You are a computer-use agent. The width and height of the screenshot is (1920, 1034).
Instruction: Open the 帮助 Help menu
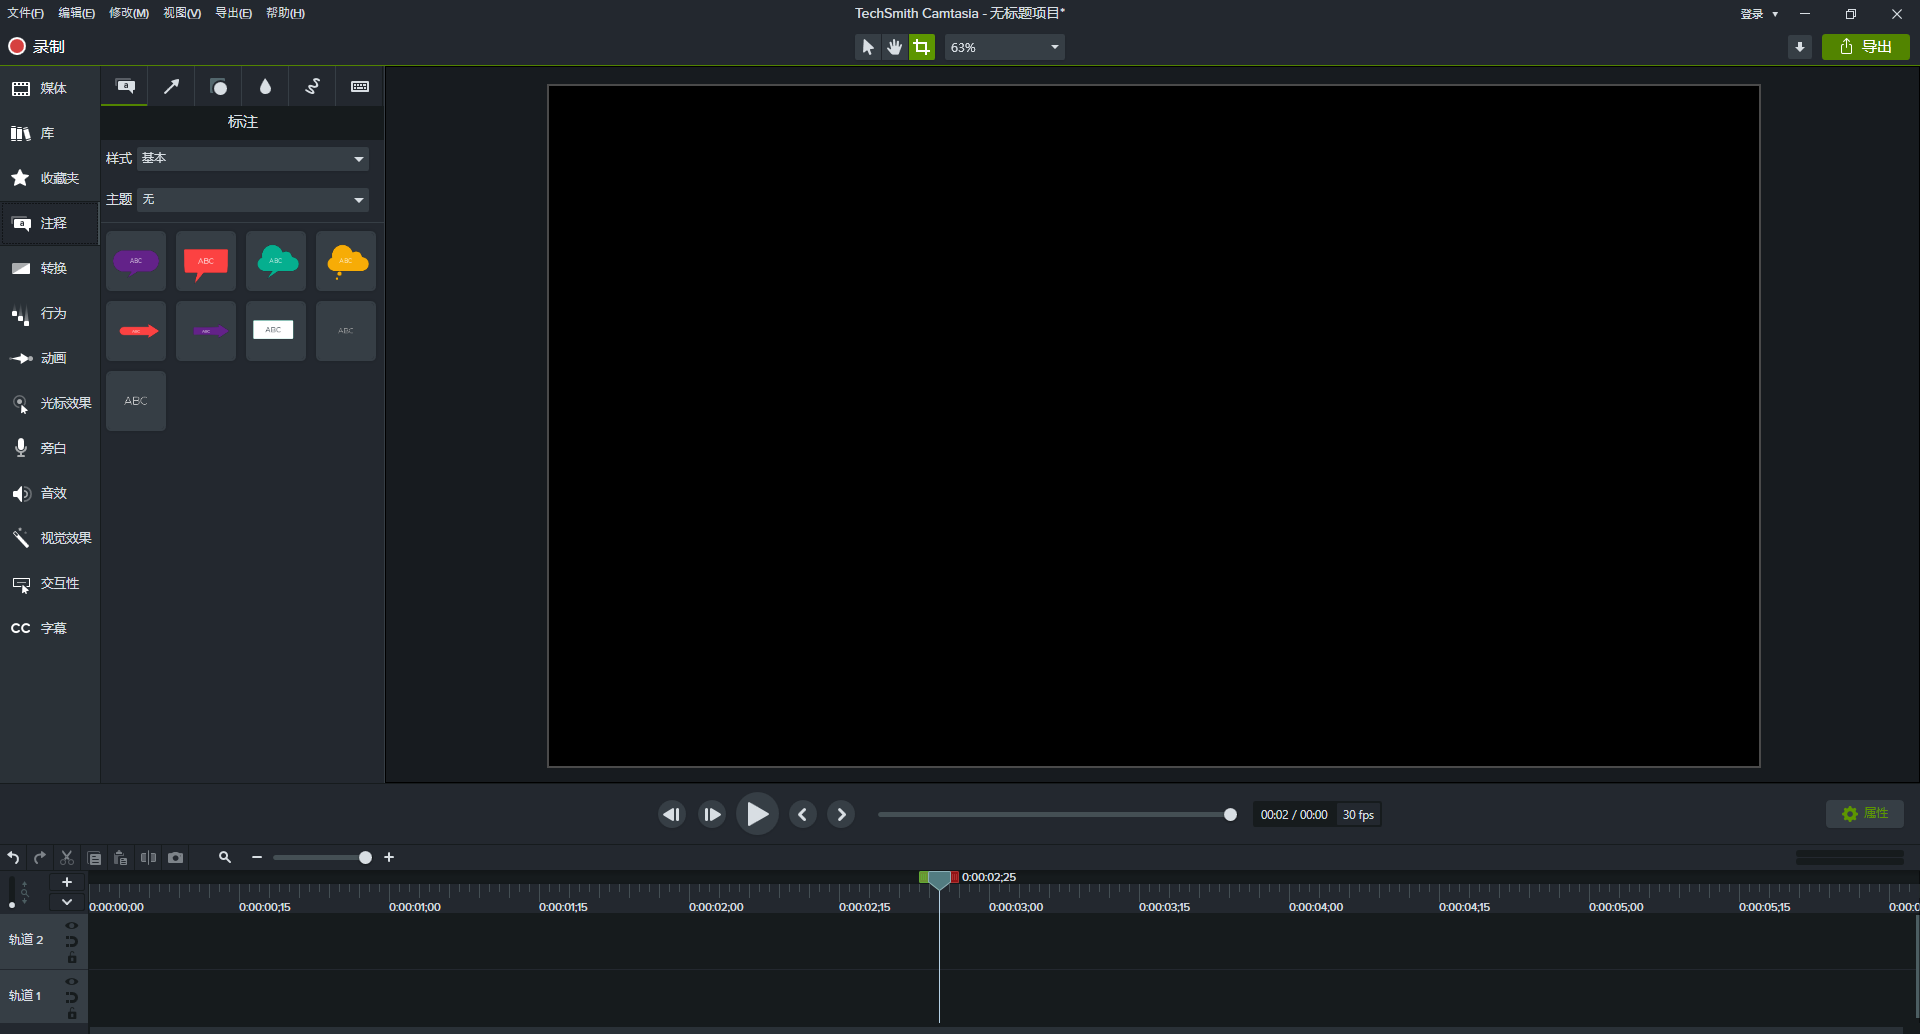point(286,13)
